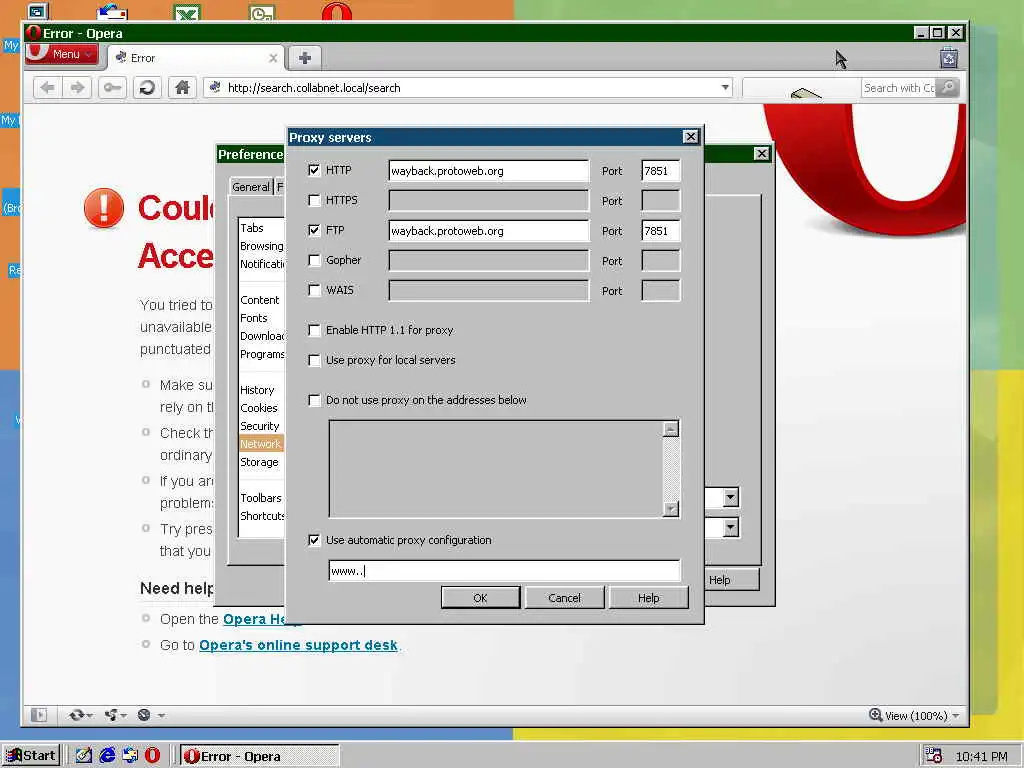Screen dimensions: 1024x768
Task: Add a new tab with plus button
Action: click(304, 57)
